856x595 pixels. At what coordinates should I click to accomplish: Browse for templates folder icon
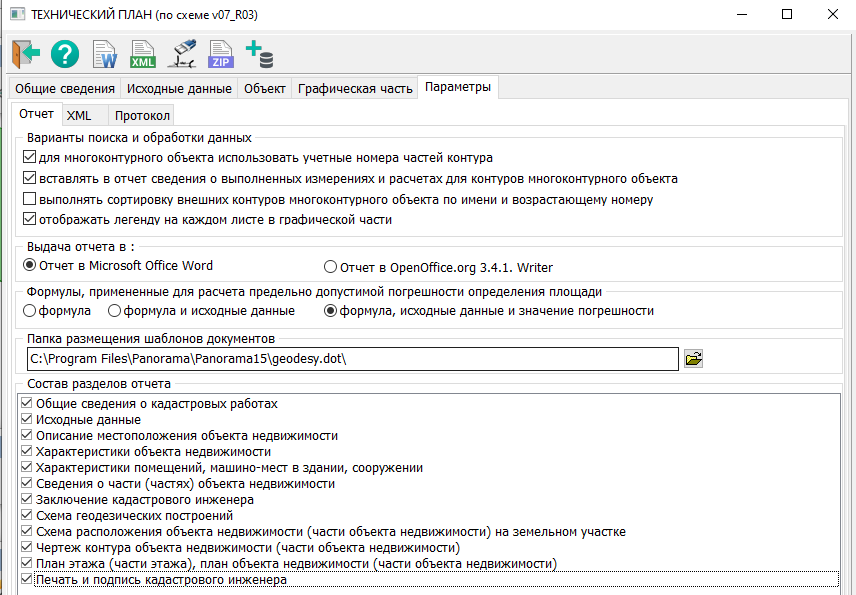point(694,358)
